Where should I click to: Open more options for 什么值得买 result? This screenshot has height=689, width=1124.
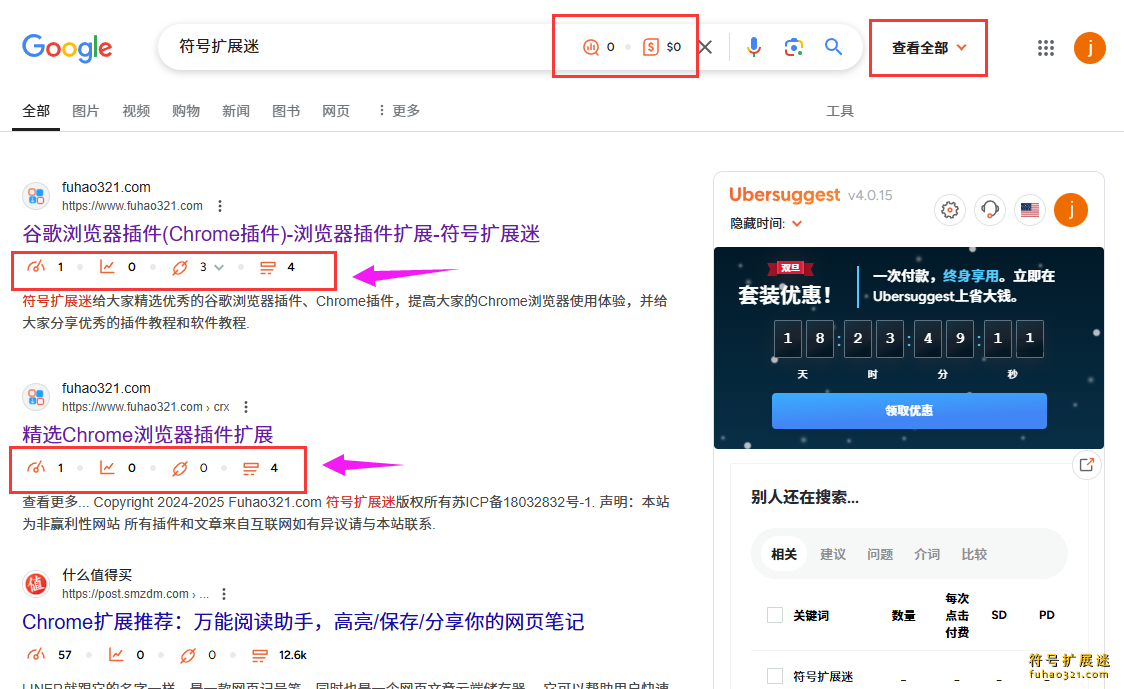pos(224,594)
